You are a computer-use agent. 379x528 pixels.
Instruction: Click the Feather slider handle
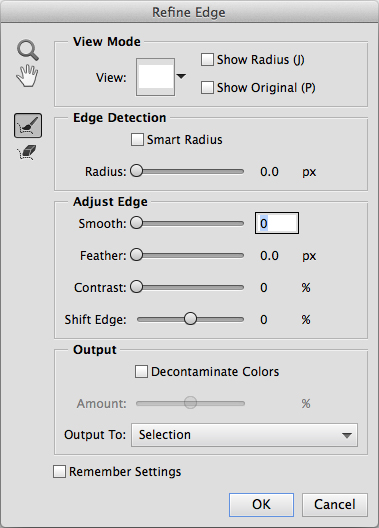click(x=137, y=255)
